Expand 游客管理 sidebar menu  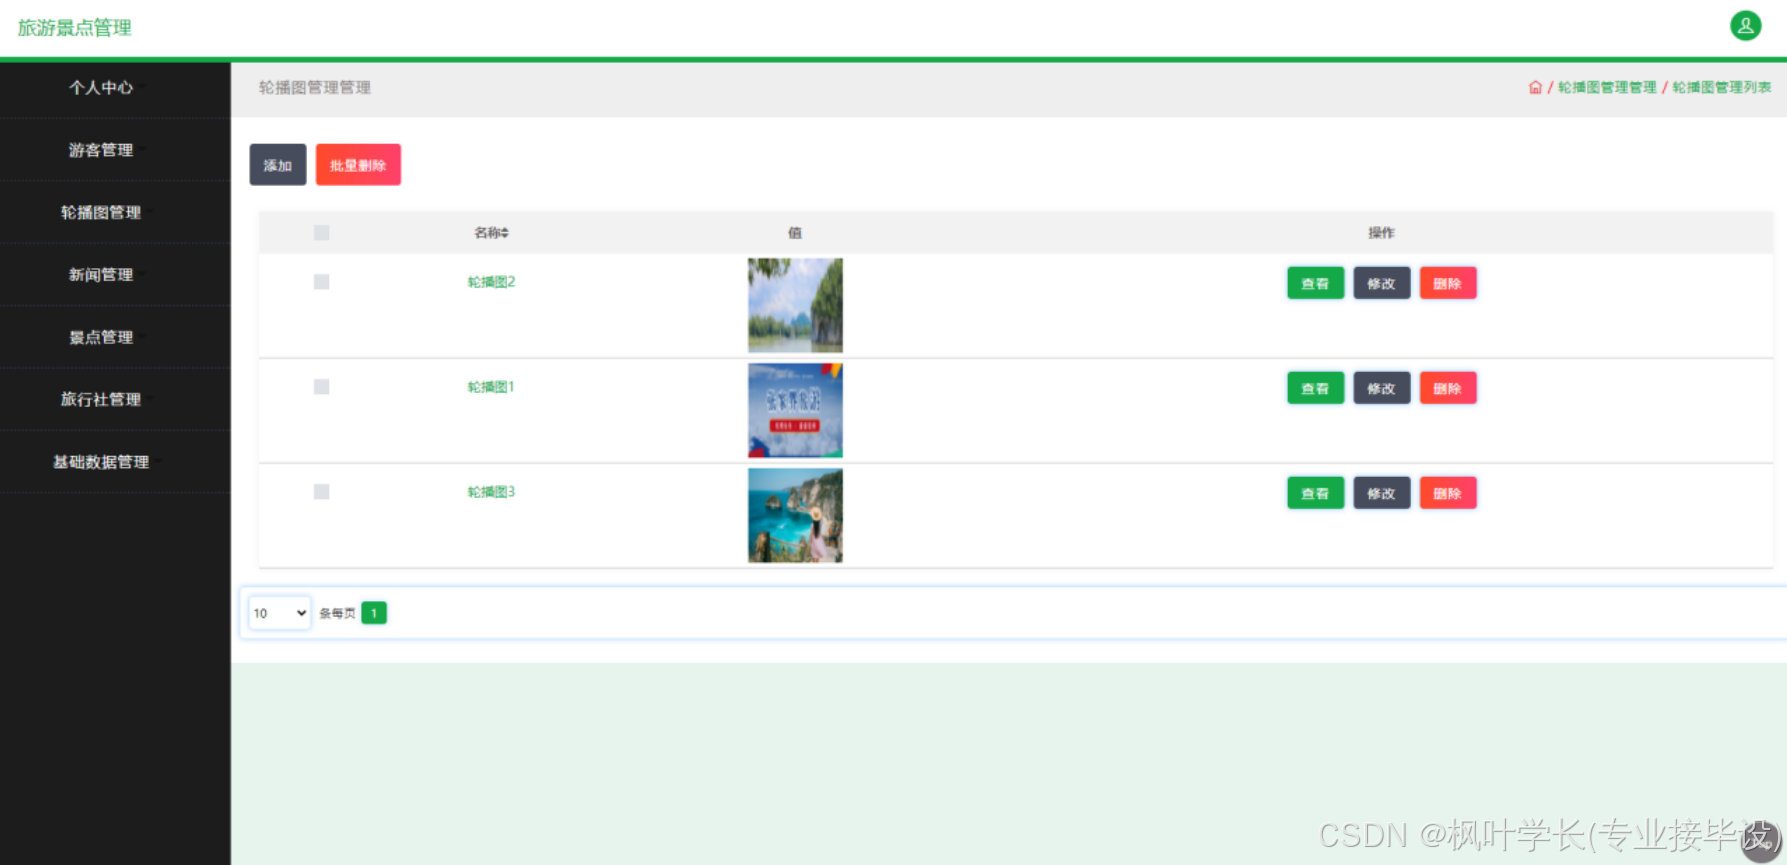click(101, 150)
